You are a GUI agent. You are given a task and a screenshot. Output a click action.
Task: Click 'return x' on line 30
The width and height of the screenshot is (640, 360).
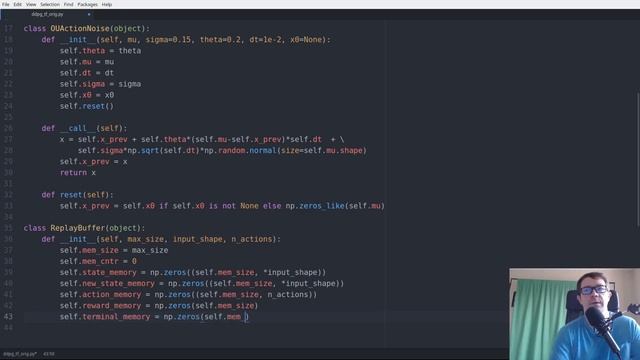tap(78, 173)
